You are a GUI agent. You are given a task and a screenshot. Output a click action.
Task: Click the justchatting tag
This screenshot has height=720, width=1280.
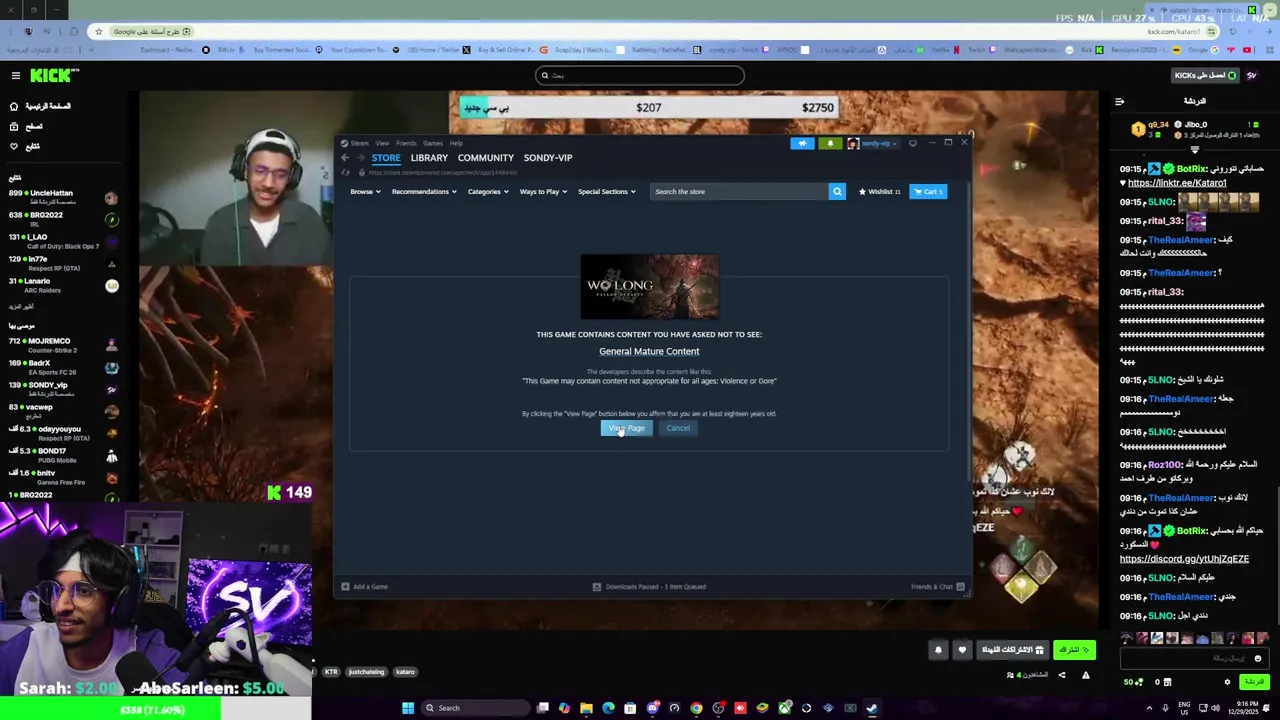pos(366,672)
